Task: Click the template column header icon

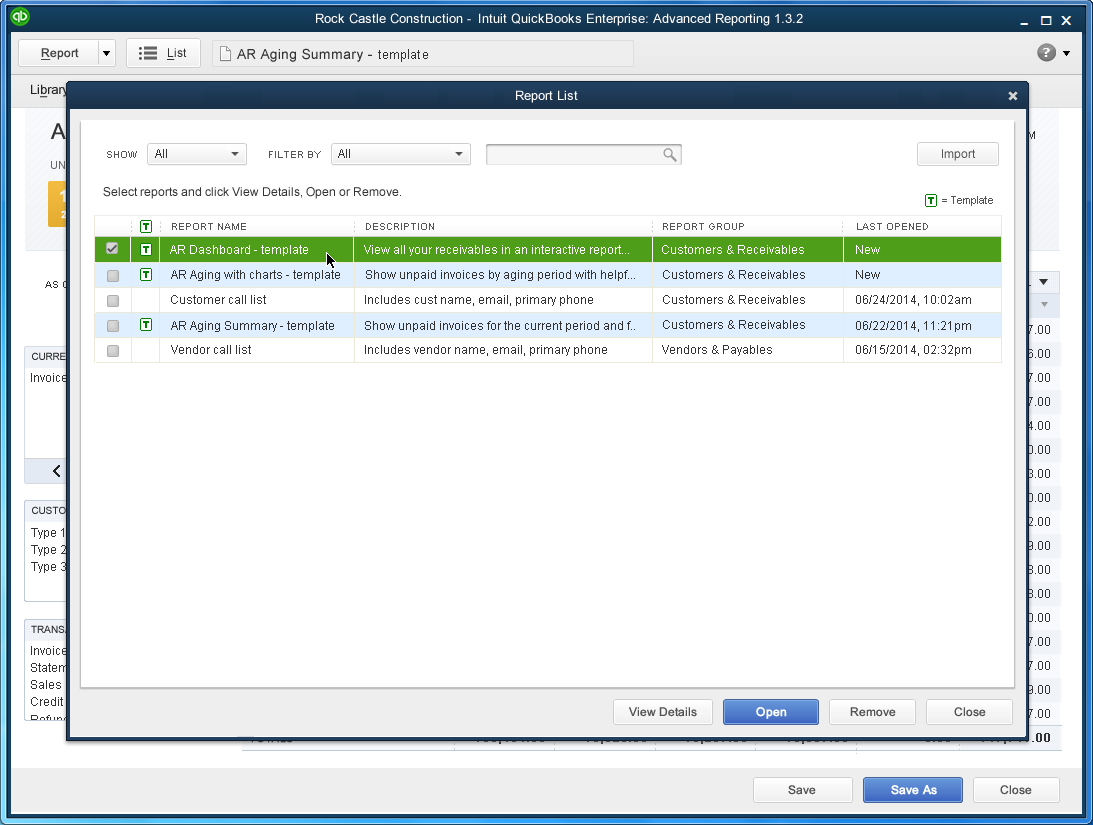Action: (146, 226)
